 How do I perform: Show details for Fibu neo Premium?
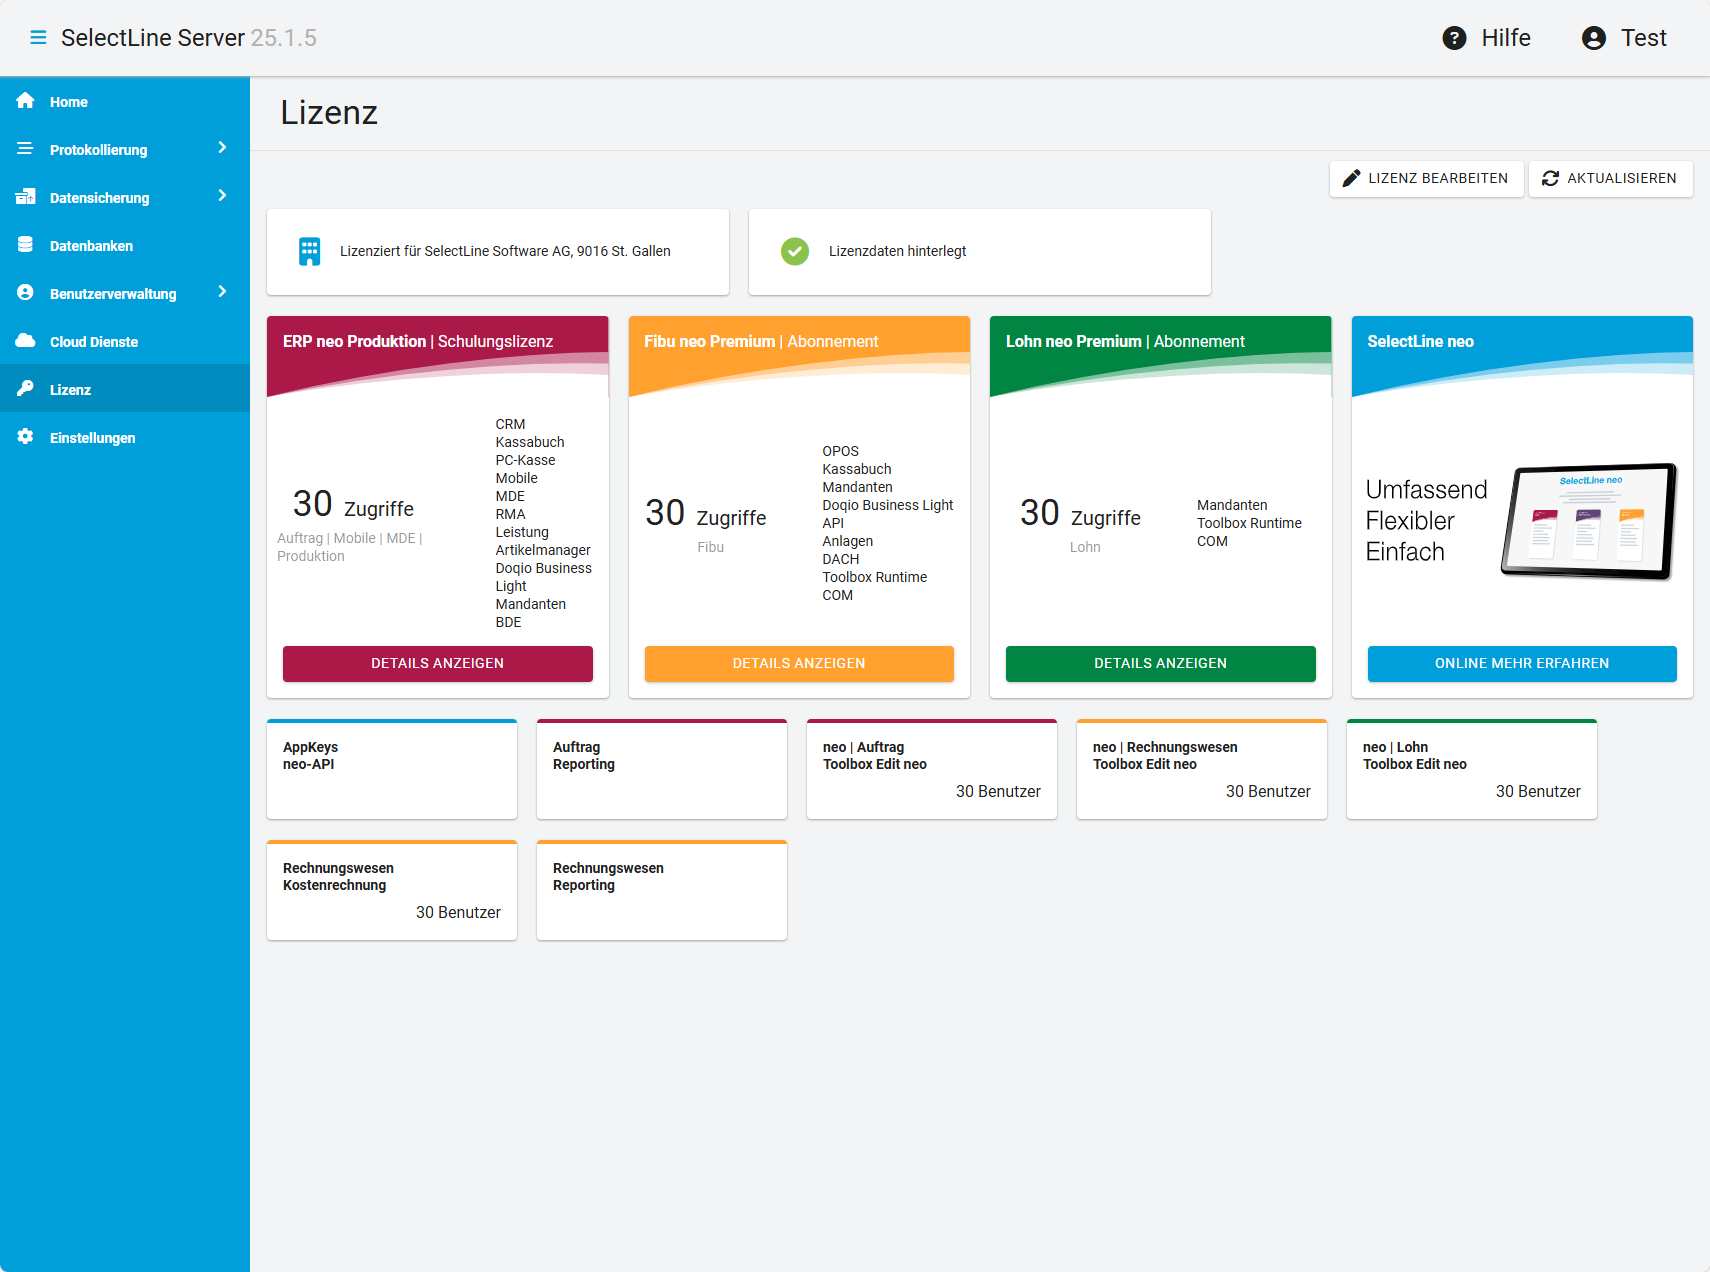click(x=799, y=664)
